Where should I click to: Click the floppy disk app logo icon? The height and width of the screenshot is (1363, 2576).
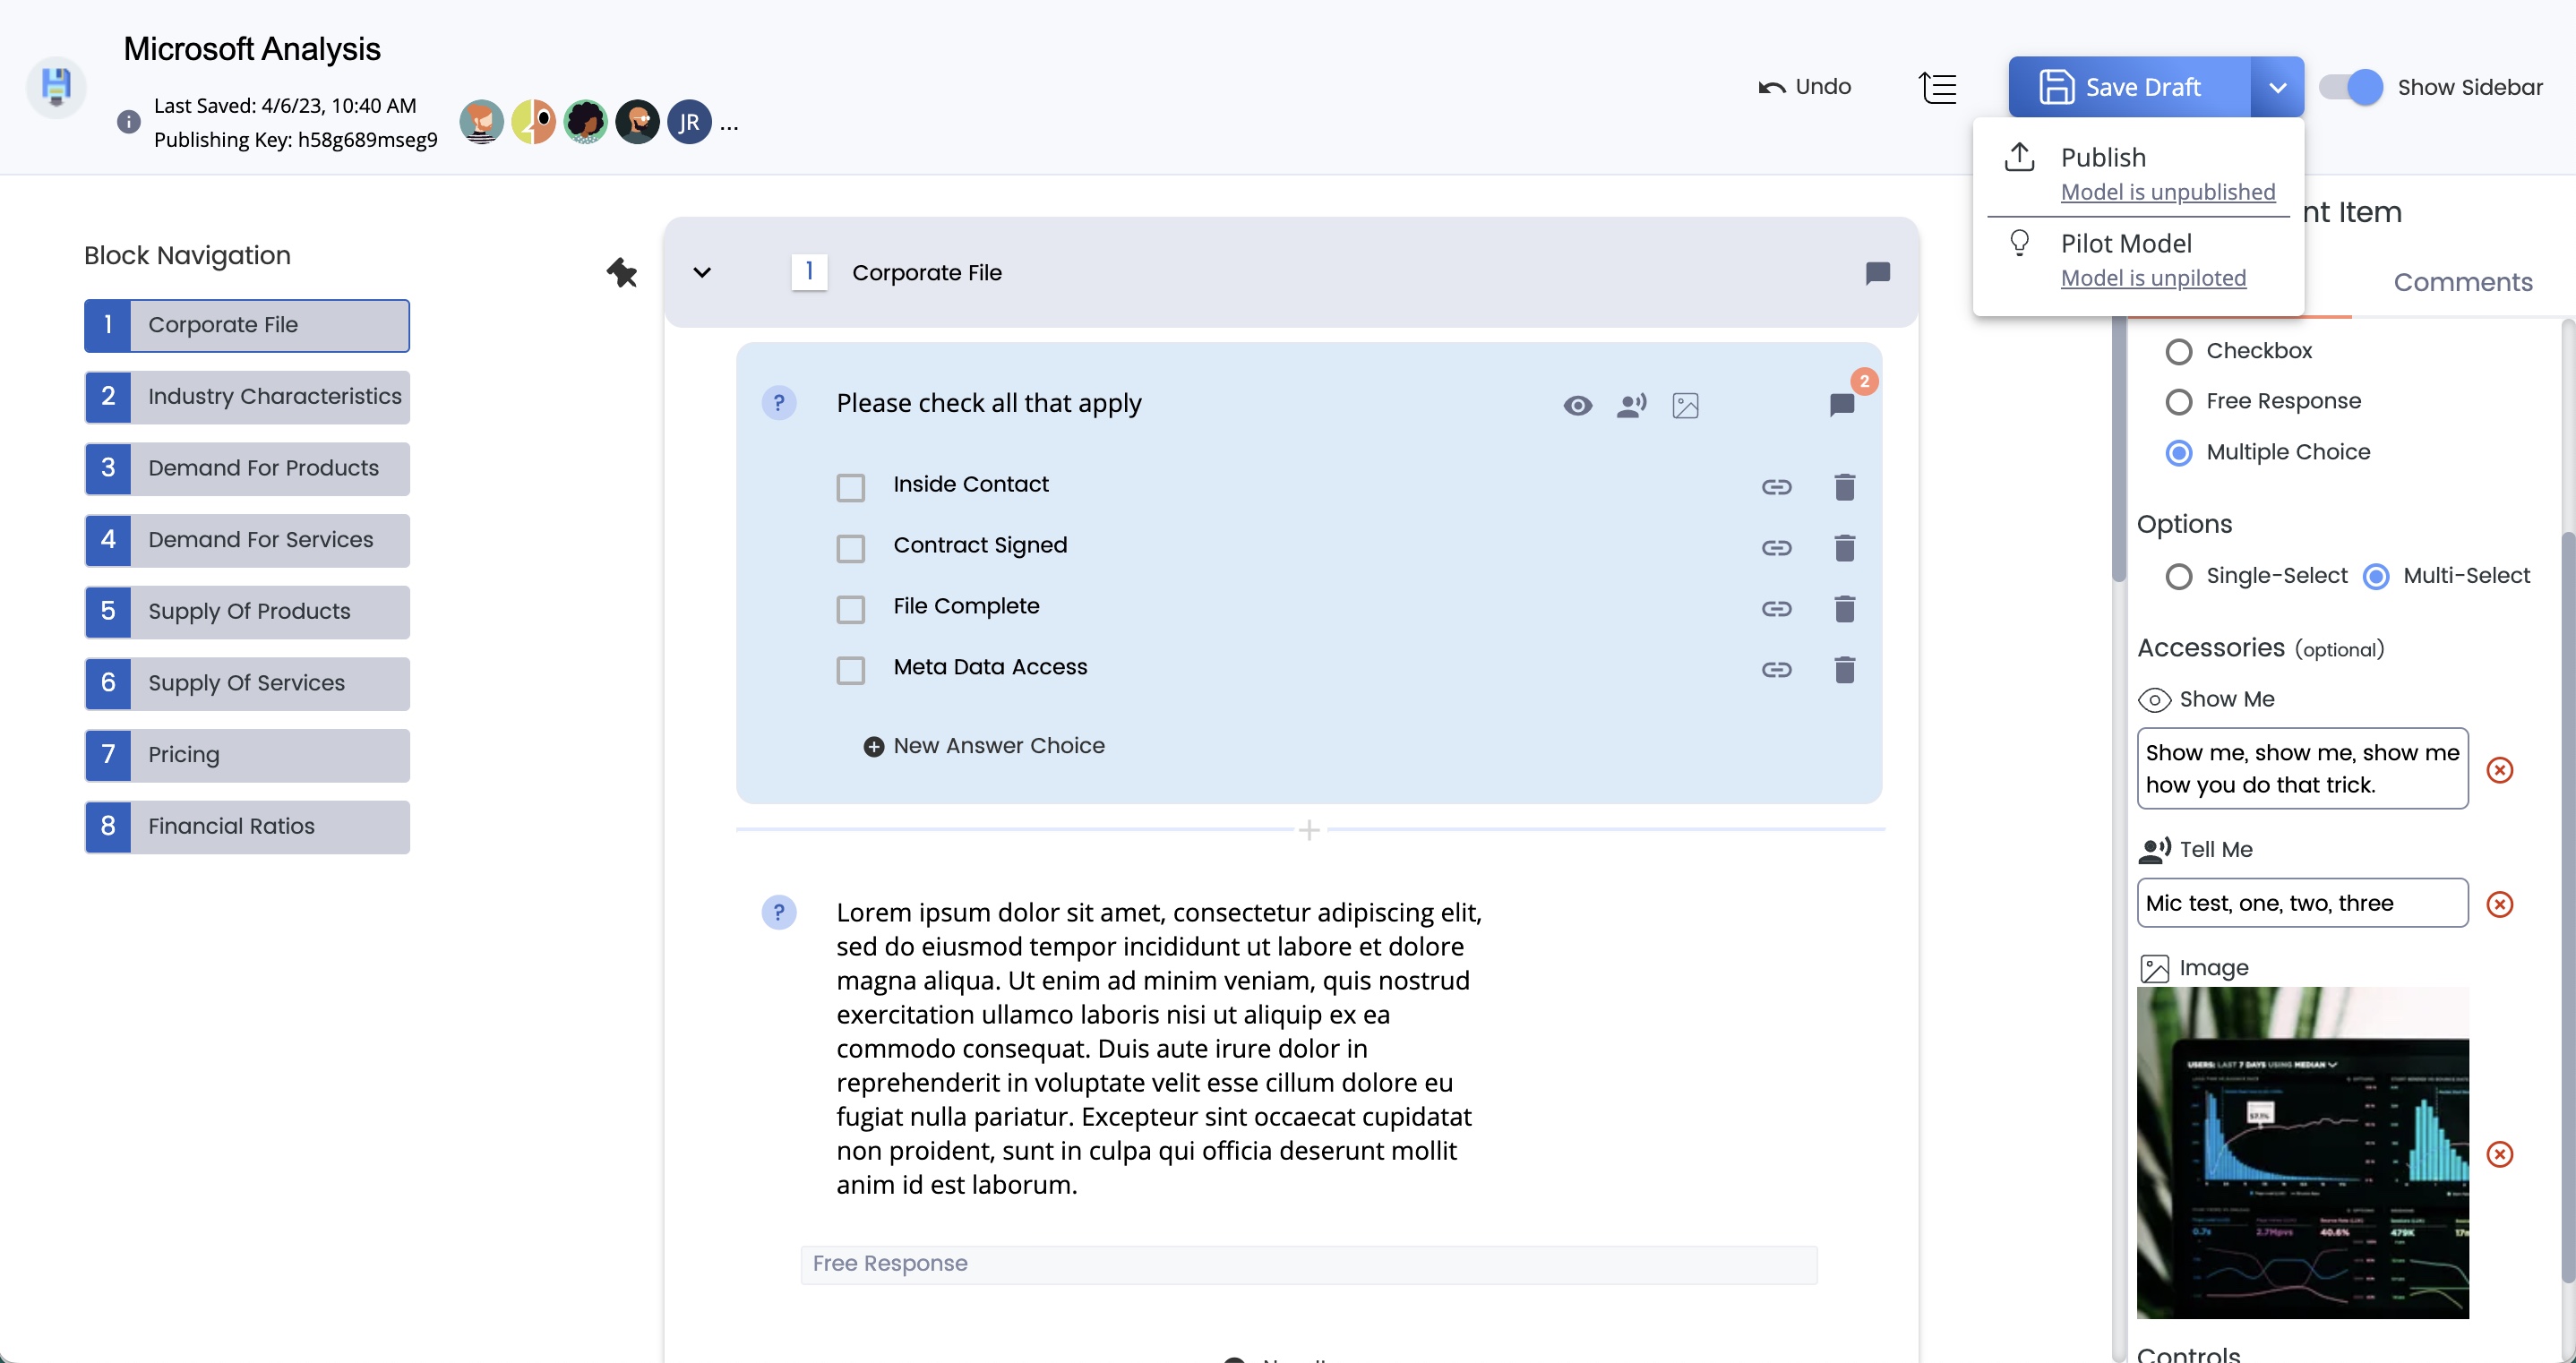pyautogui.click(x=56, y=88)
